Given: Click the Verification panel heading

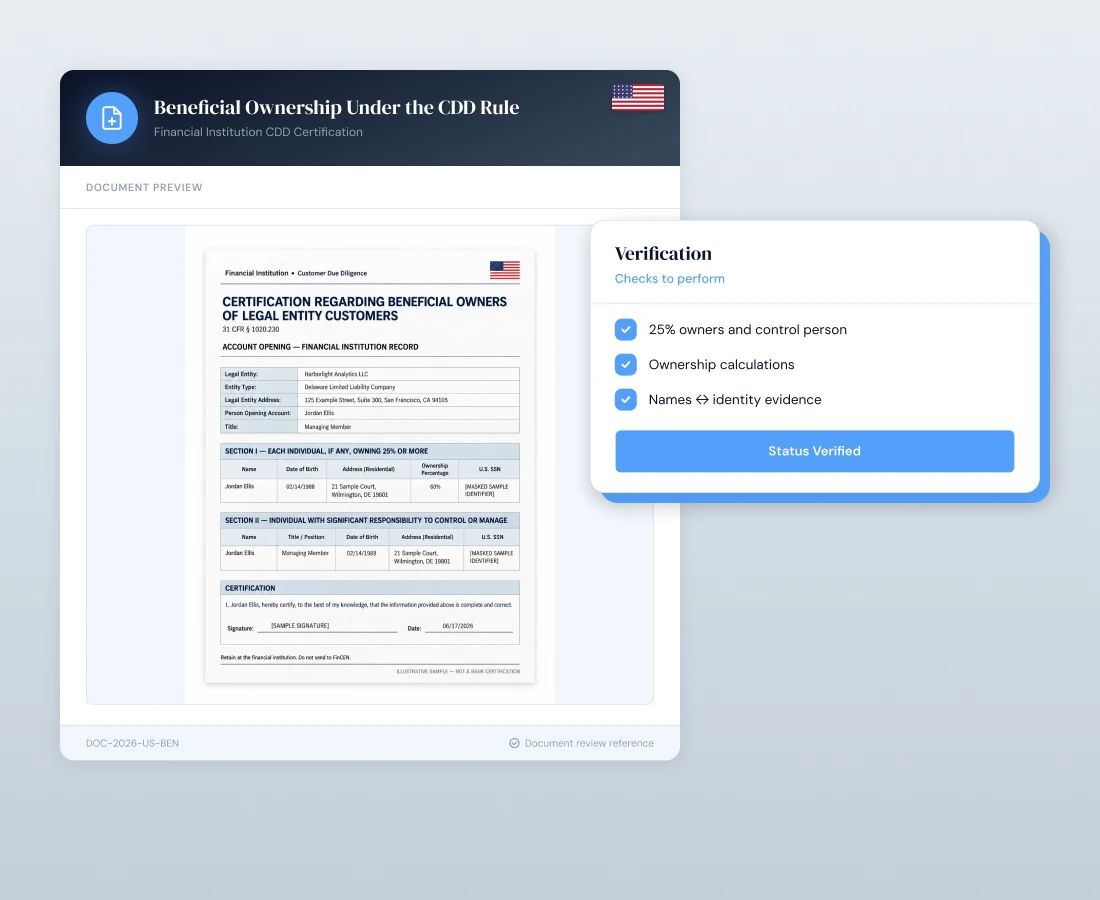Looking at the screenshot, I should pyautogui.click(x=663, y=253).
